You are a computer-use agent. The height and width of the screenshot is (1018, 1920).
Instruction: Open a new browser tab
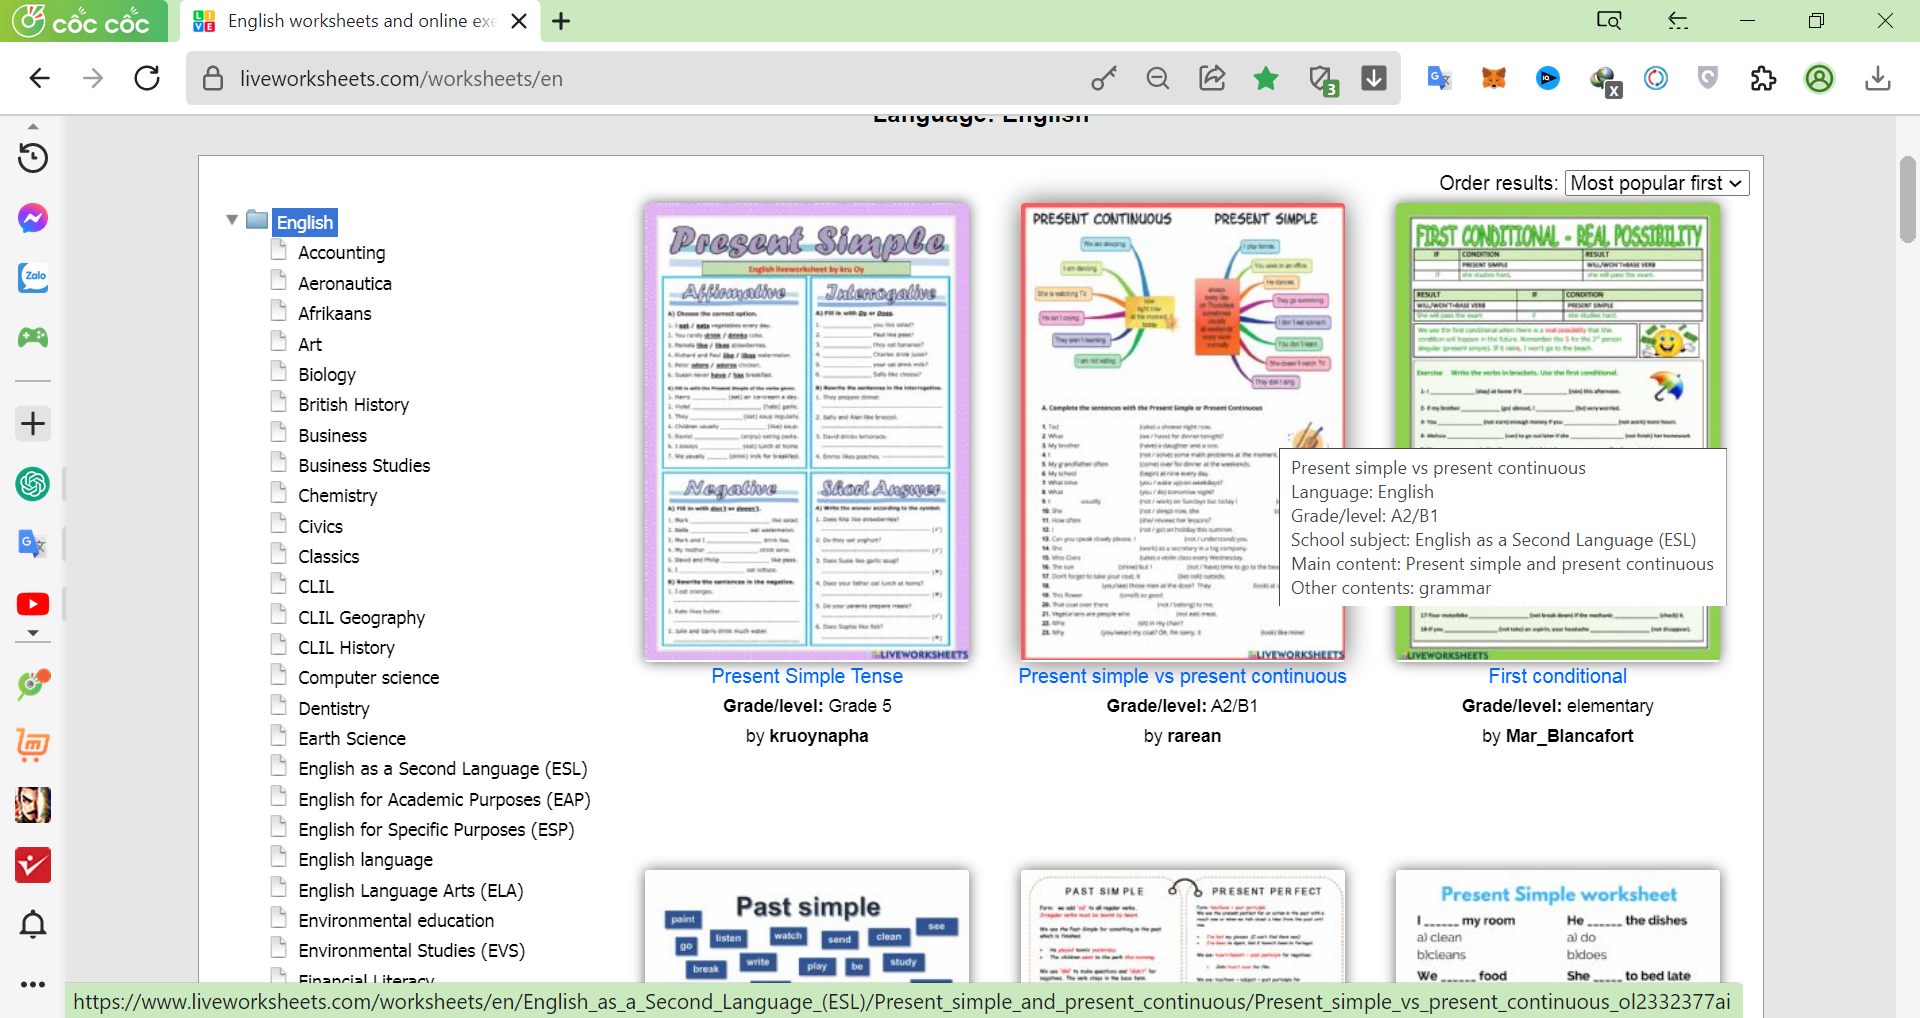click(x=561, y=21)
